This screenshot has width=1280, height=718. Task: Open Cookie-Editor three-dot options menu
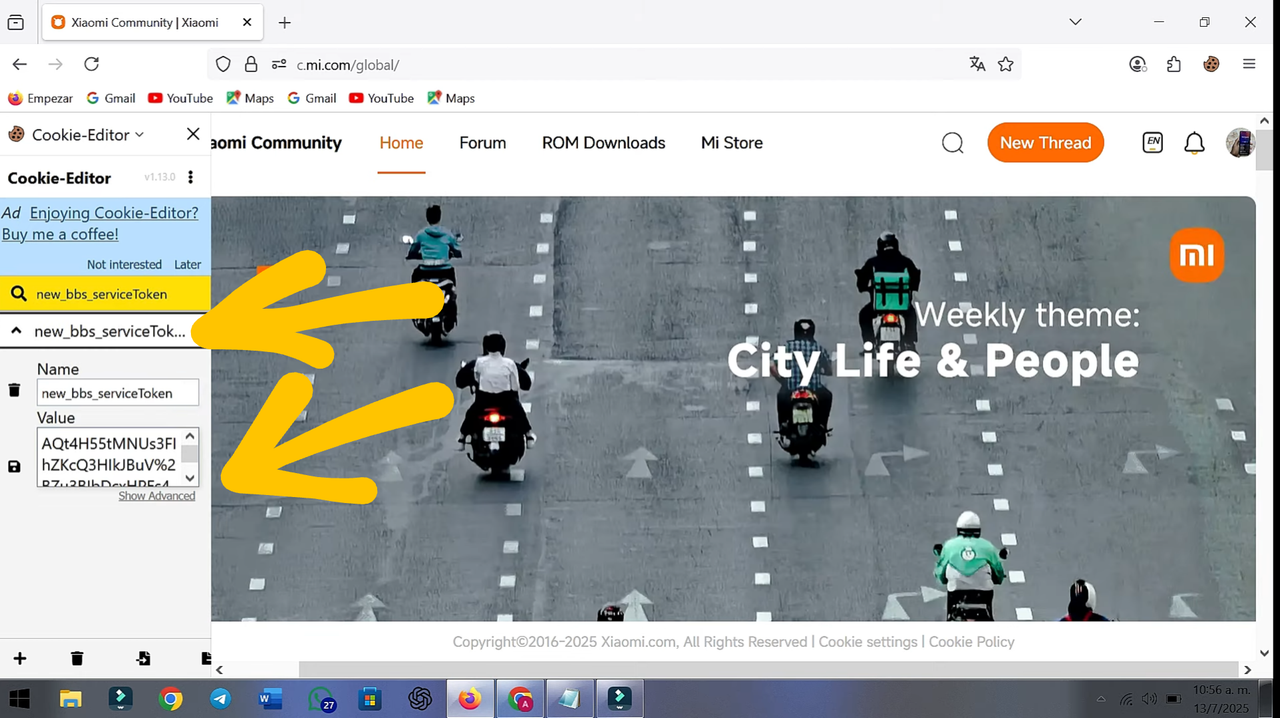coord(190,177)
